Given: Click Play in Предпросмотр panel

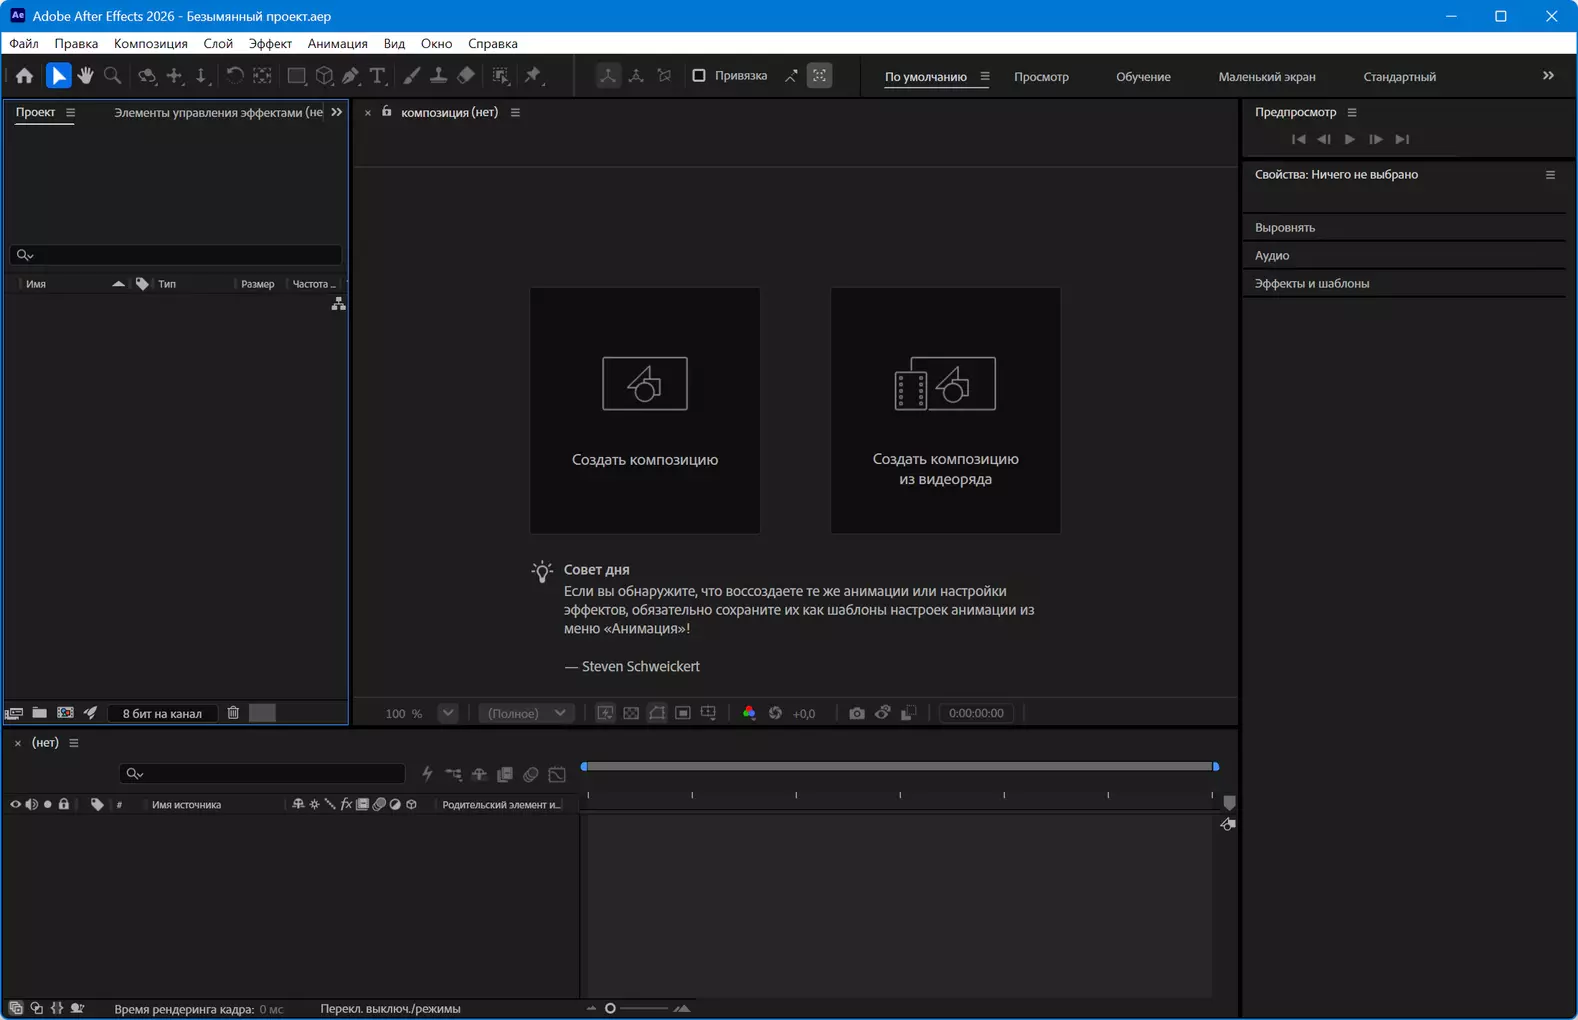Looking at the screenshot, I should click(1350, 140).
